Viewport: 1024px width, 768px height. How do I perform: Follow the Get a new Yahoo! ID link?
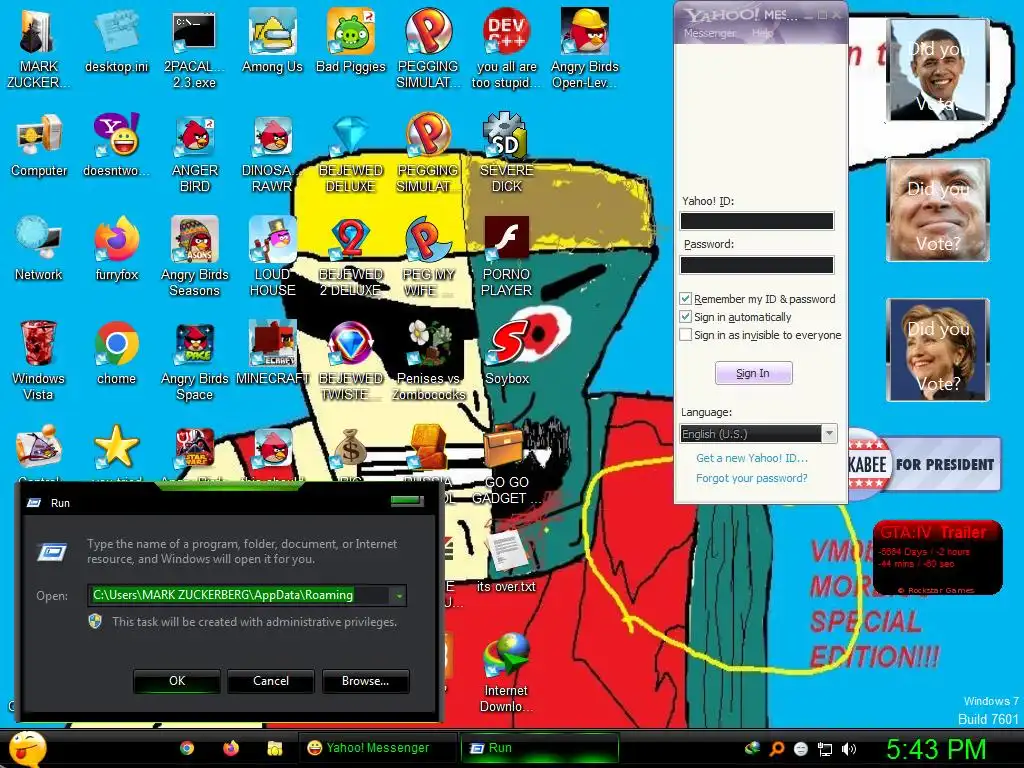click(x=752, y=458)
